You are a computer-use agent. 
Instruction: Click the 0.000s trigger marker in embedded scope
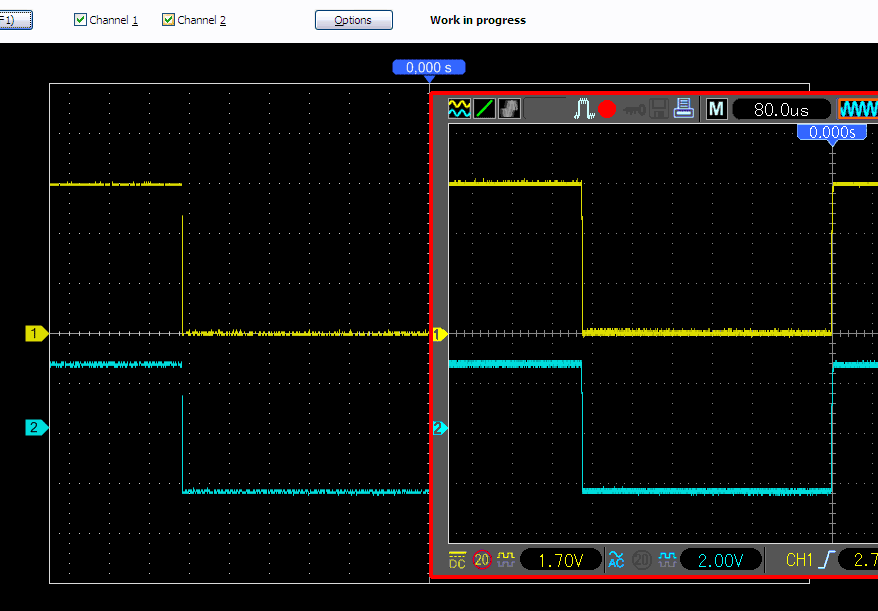point(832,133)
